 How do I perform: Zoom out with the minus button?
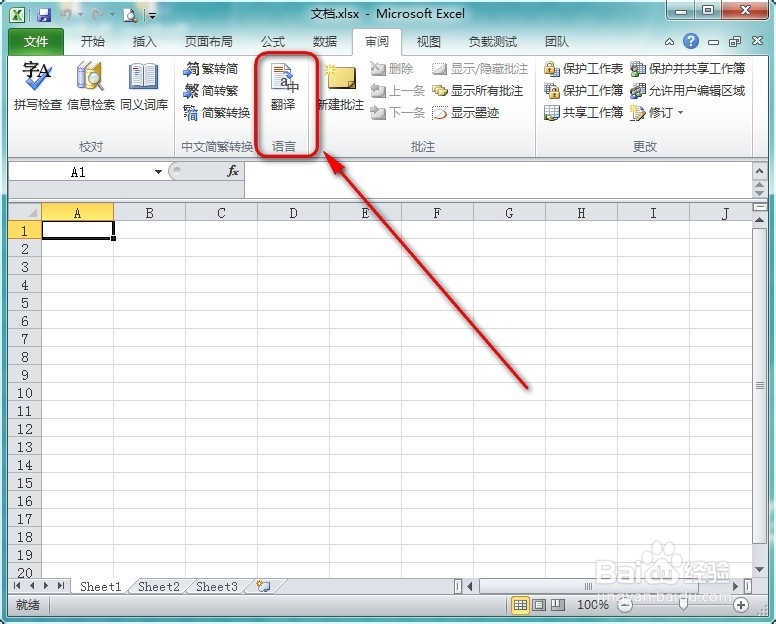(x=625, y=605)
